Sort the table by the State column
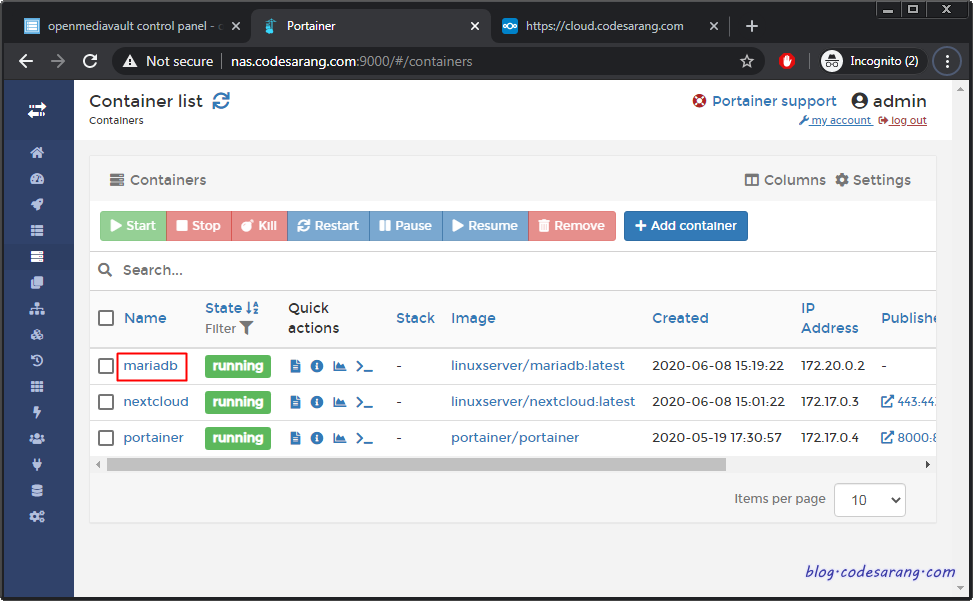The image size is (973, 601). [x=231, y=308]
